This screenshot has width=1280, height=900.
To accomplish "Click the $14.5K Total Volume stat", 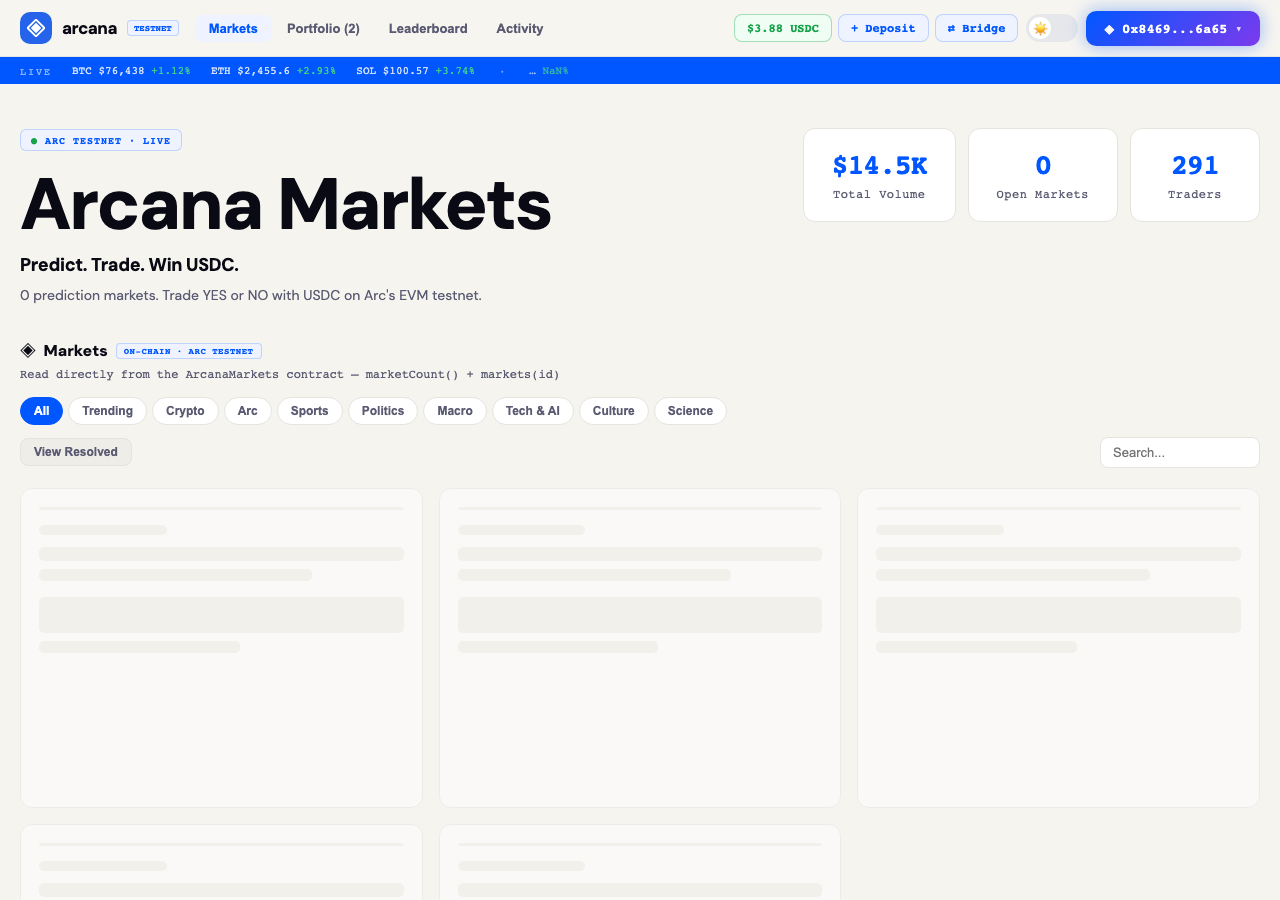I will [x=879, y=175].
